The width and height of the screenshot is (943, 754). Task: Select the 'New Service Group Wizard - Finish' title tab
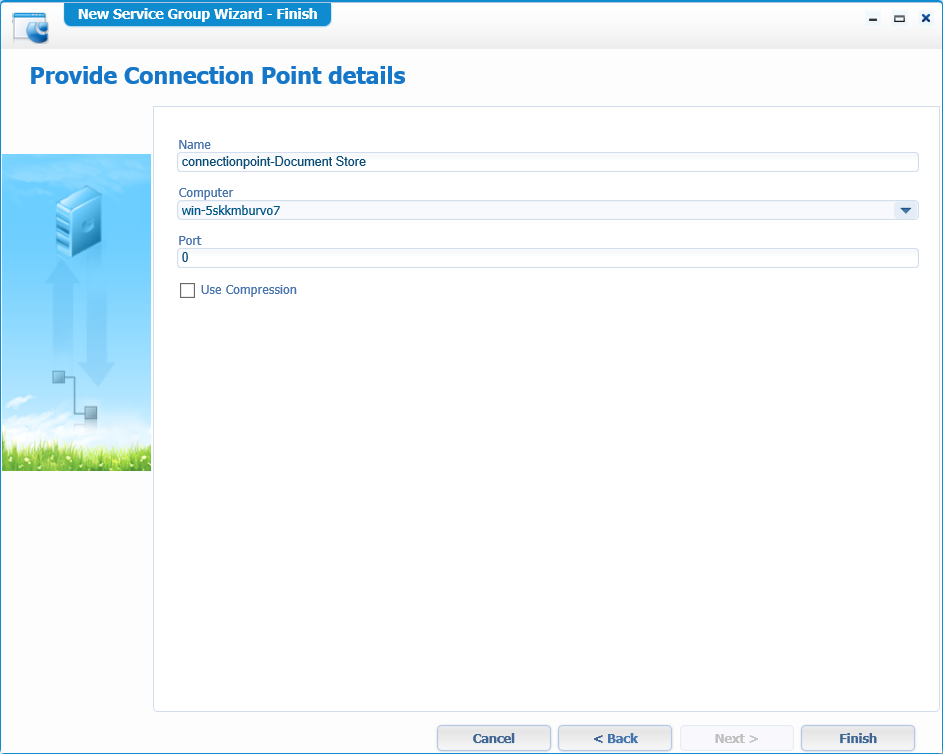click(x=197, y=14)
